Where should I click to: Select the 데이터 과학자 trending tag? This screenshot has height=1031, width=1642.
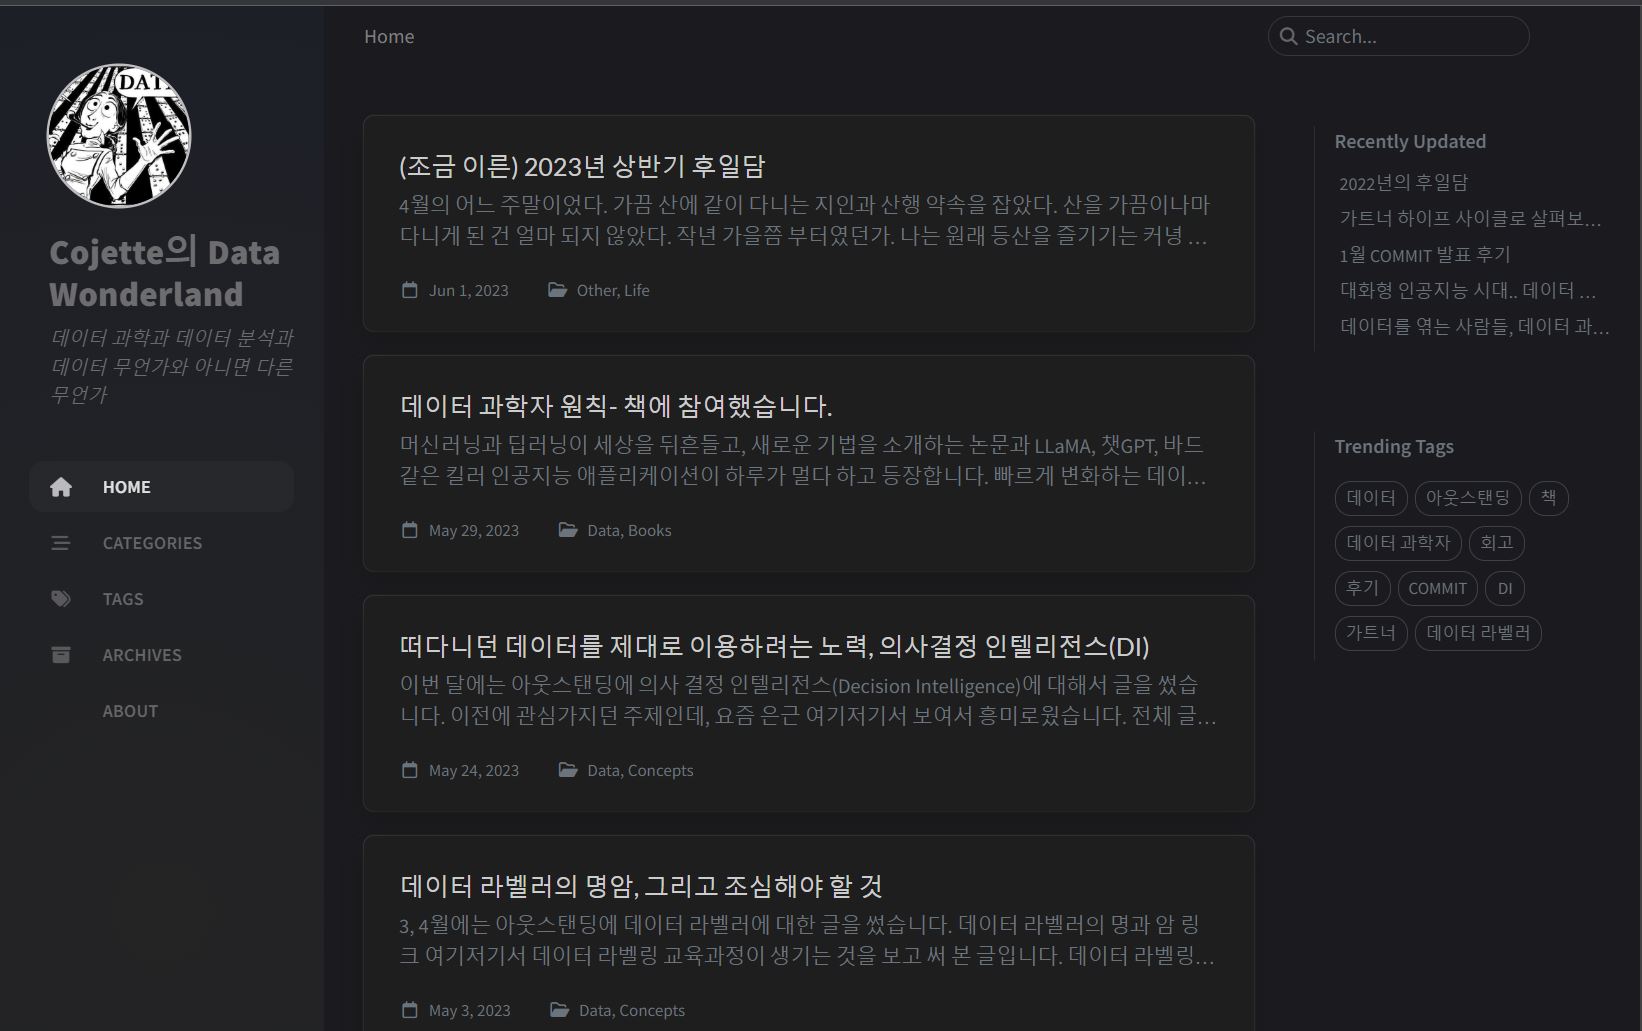pyautogui.click(x=1398, y=543)
